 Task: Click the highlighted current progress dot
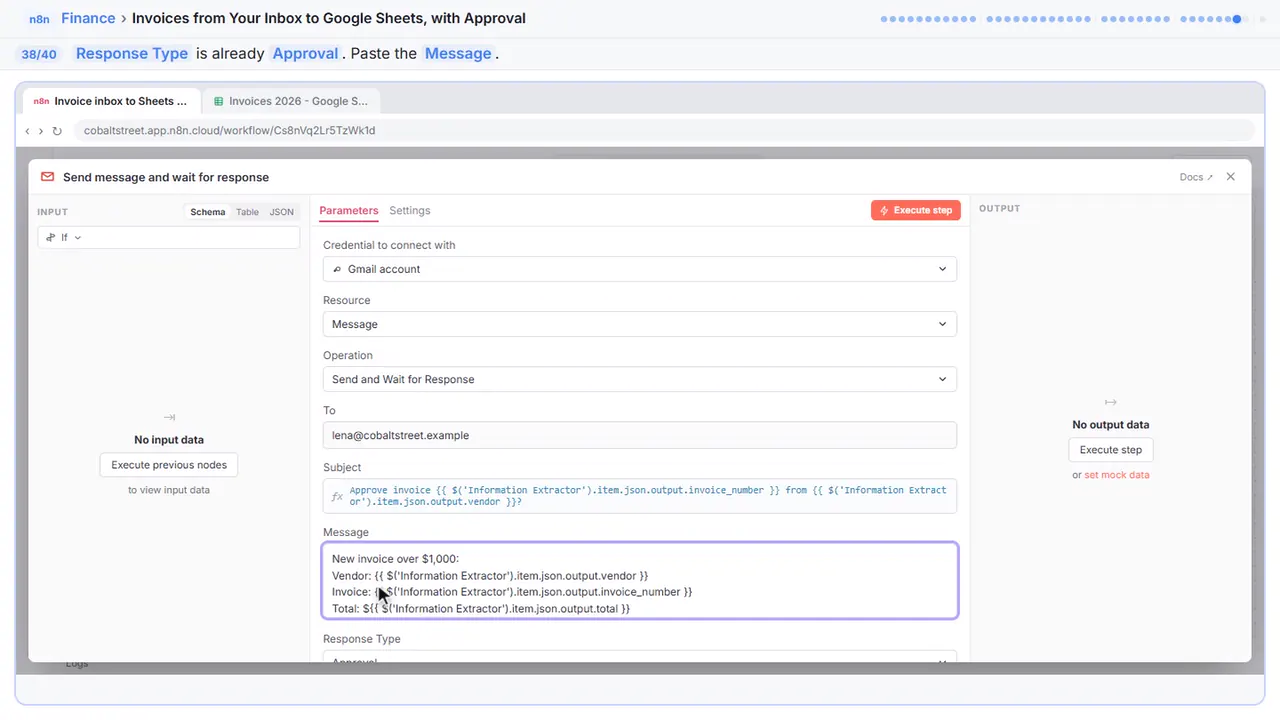click(x=1237, y=19)
